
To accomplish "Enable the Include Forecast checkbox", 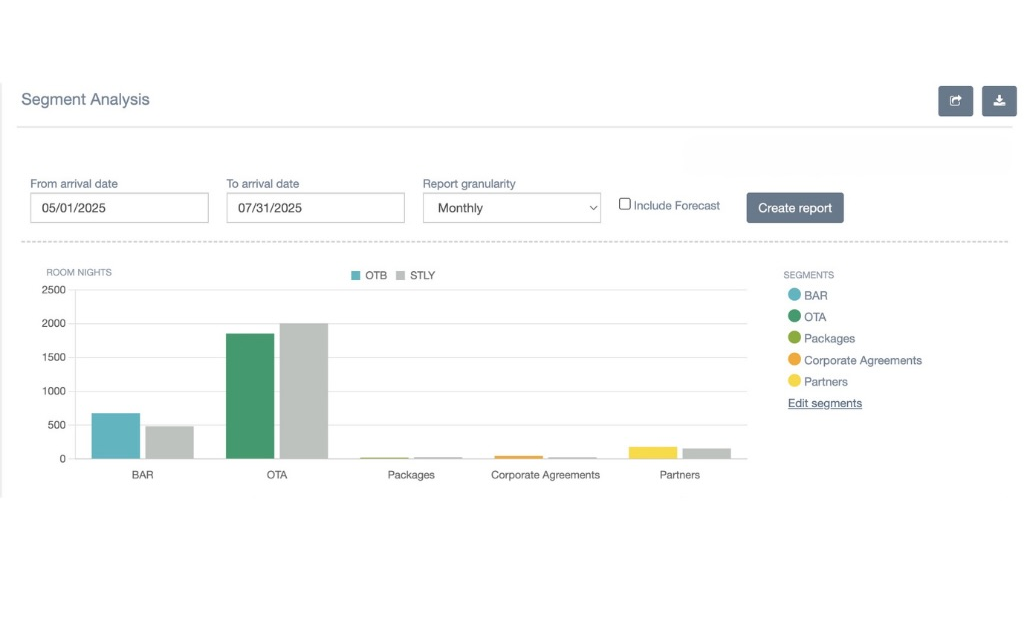I will (625, 204).
